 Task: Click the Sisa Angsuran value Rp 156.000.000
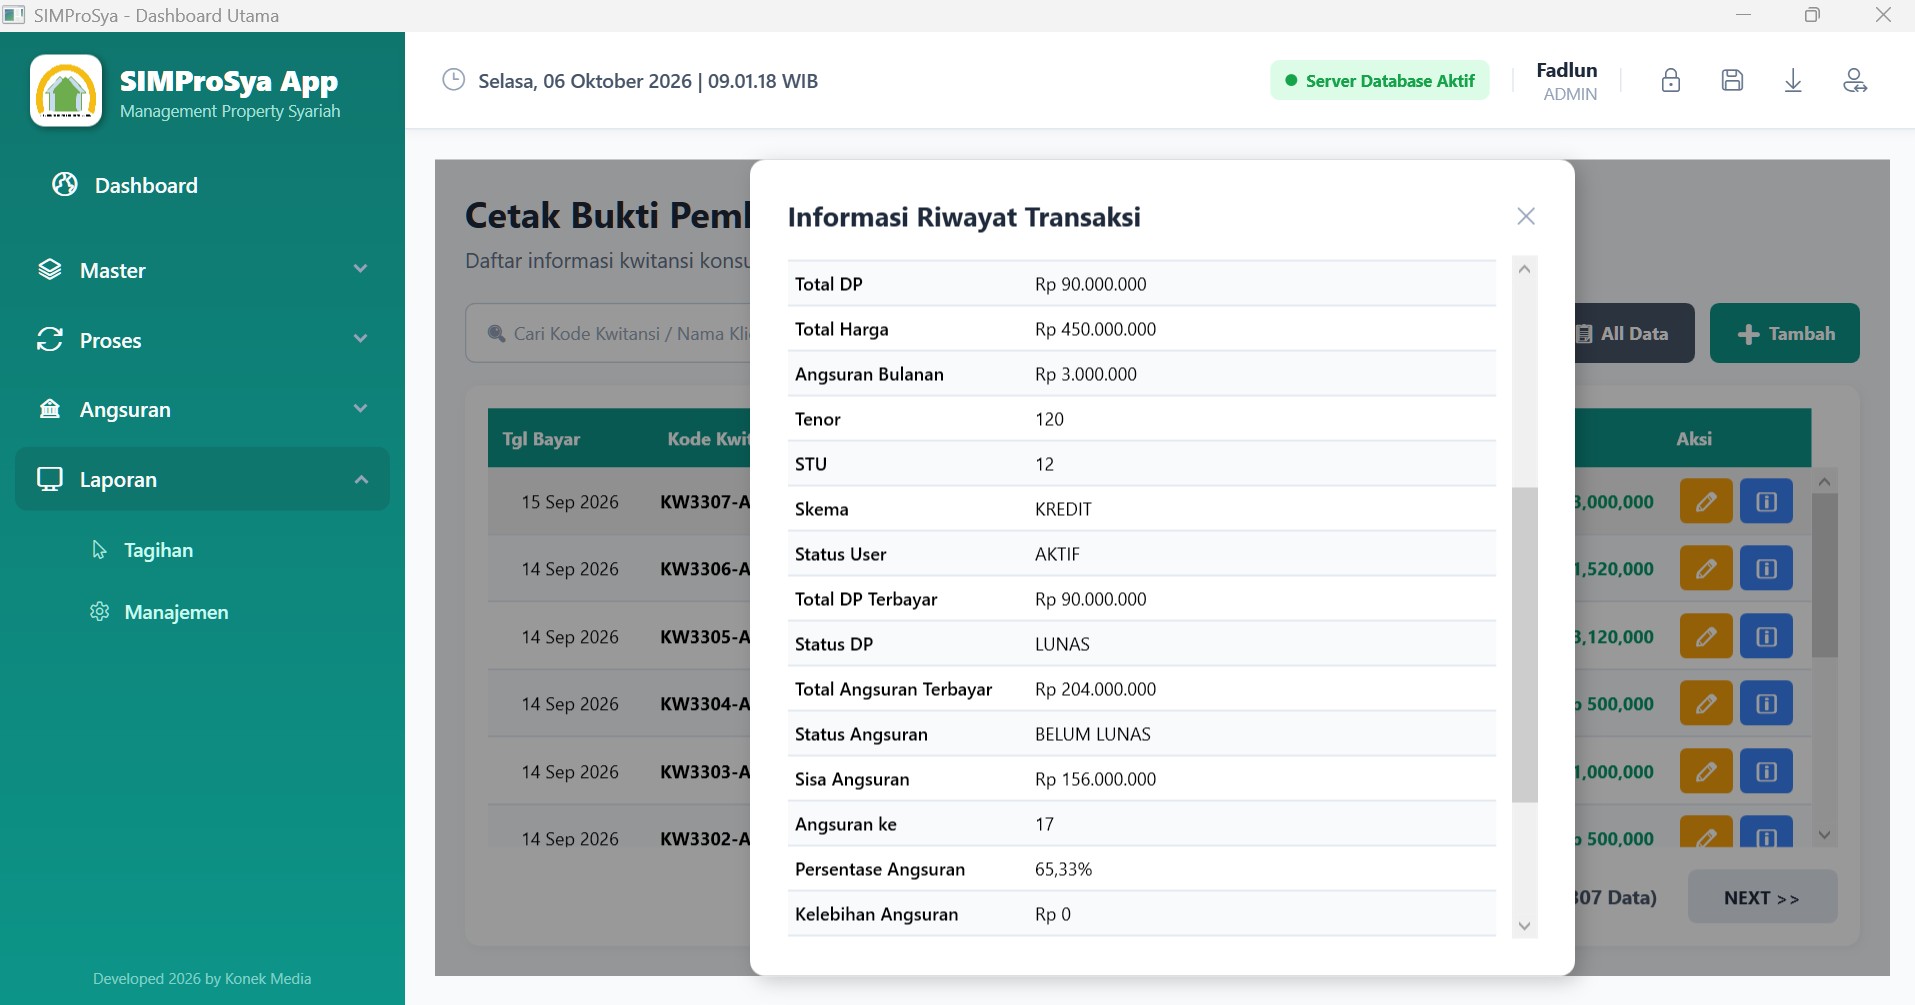pos(1095,779)
